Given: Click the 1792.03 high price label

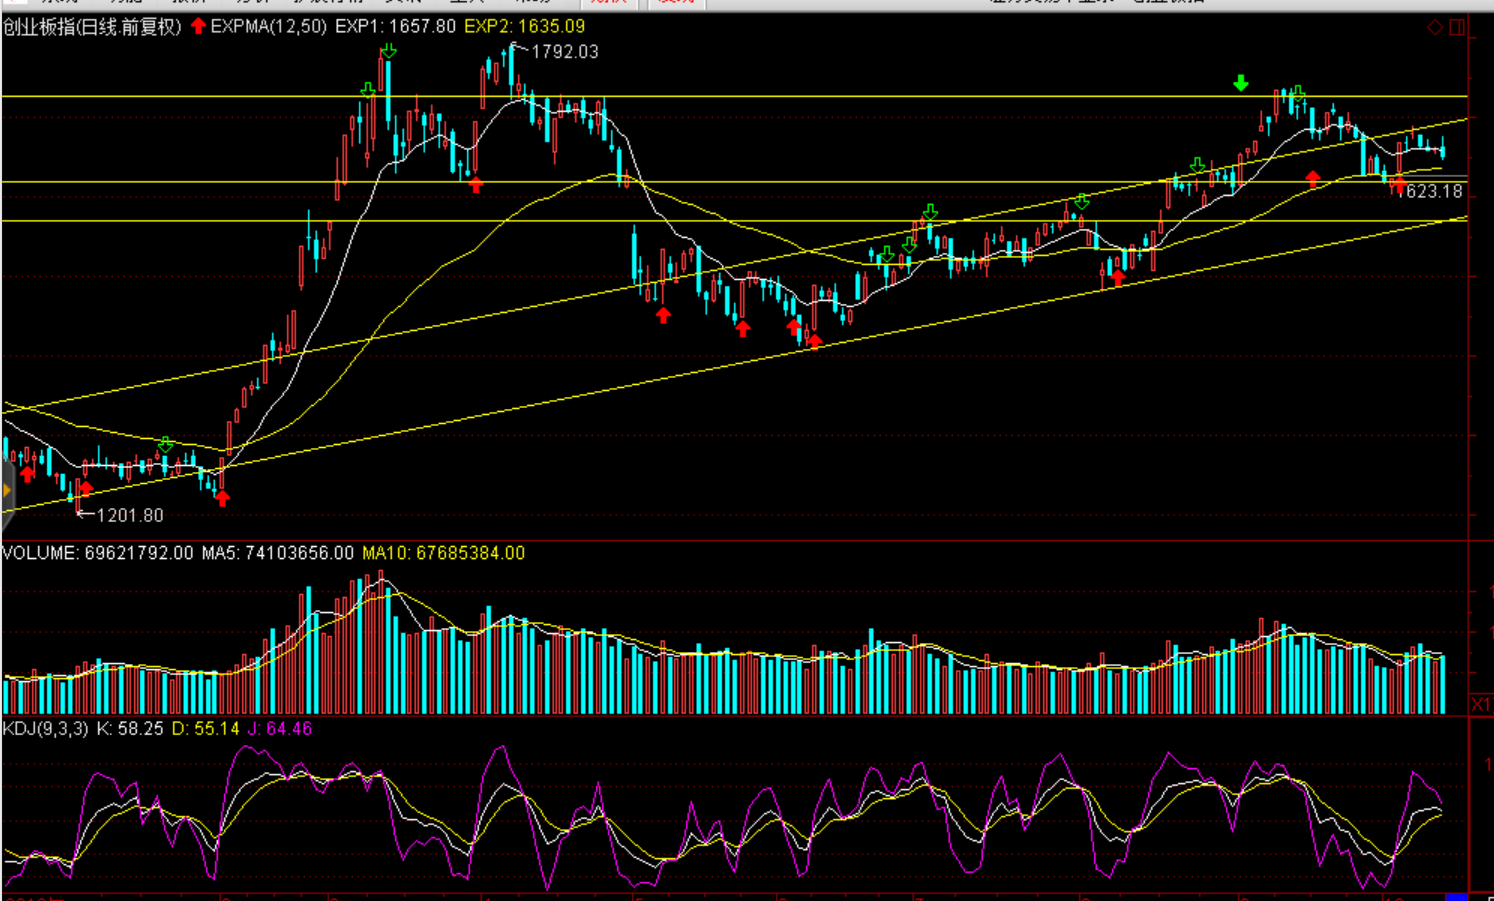Looking at the screenshot, I should 564,52.
